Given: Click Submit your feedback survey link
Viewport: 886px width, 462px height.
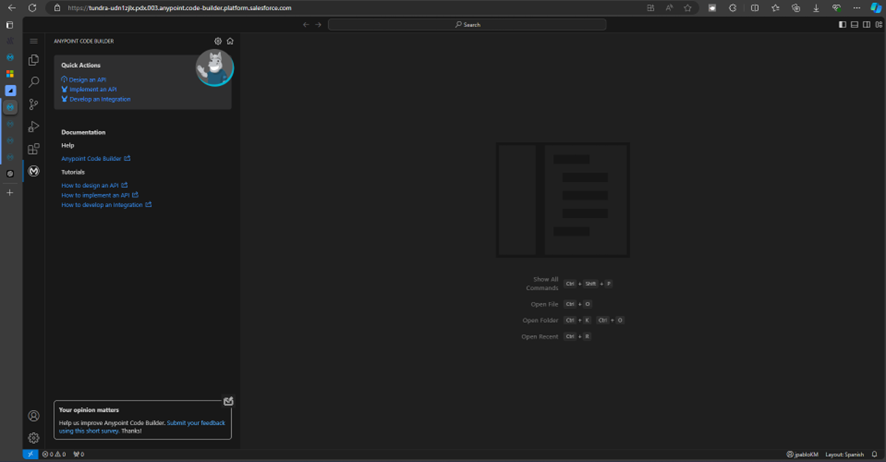Looking at the screenshot, I should pos(196,422).
